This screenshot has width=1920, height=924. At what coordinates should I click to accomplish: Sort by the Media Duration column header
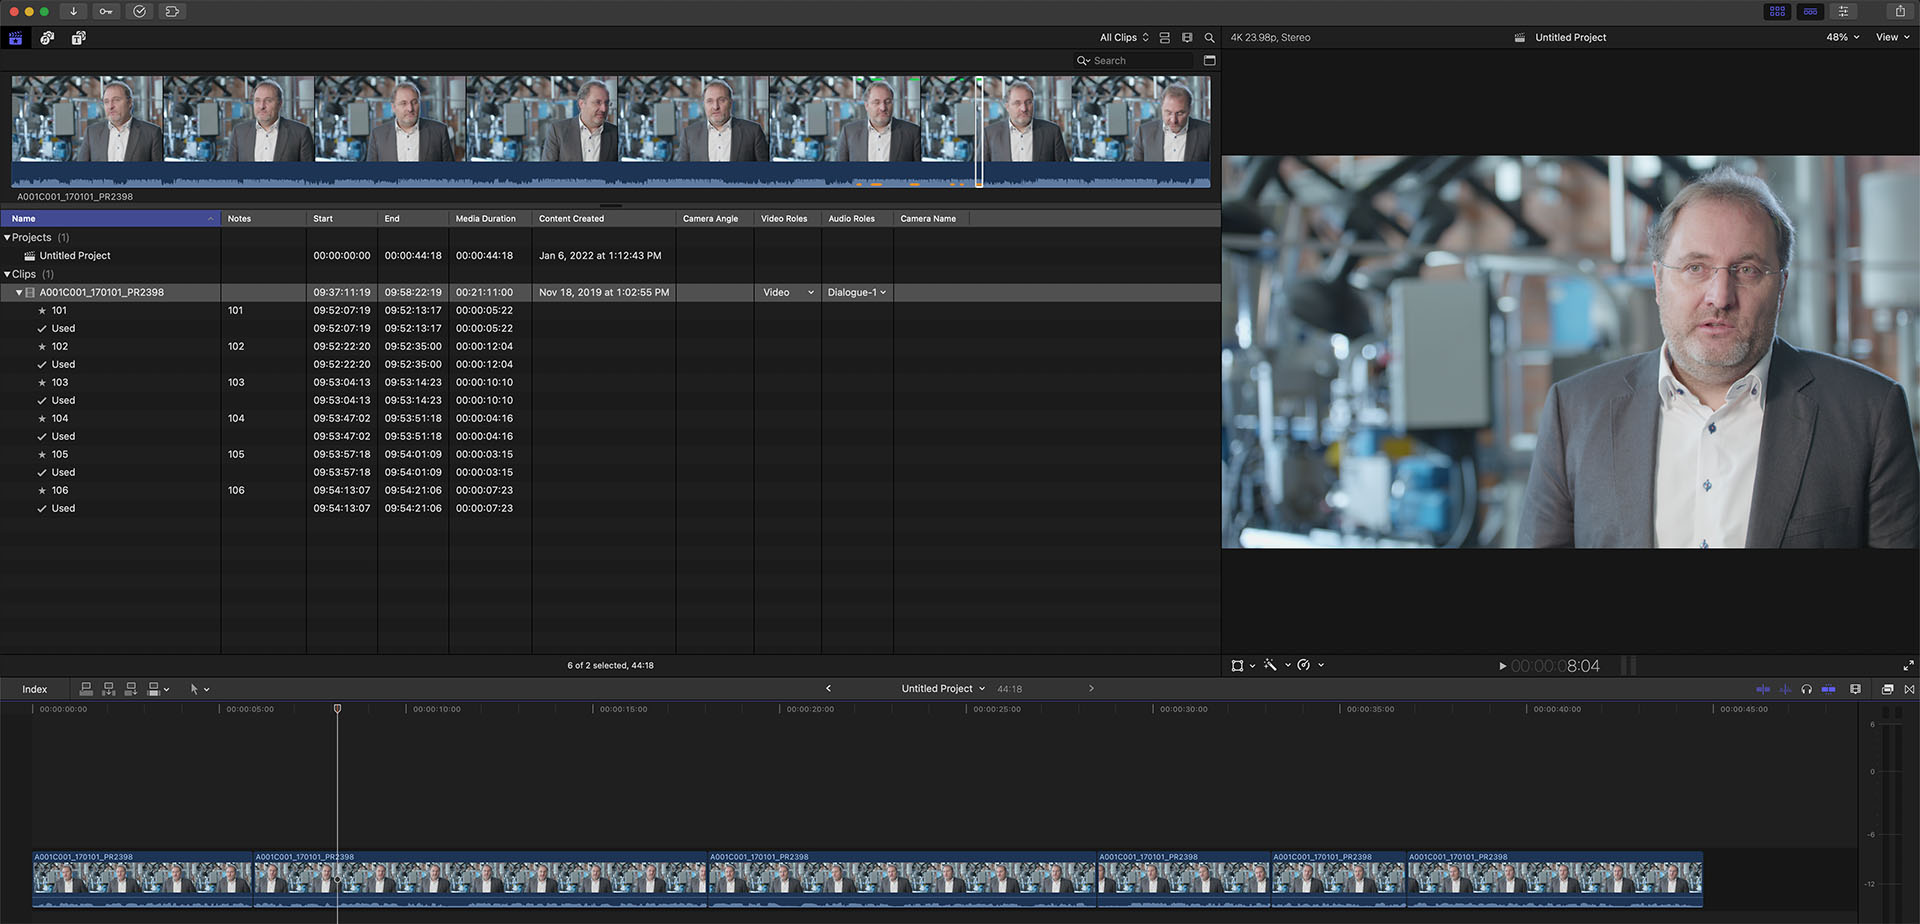click(490, 218)
